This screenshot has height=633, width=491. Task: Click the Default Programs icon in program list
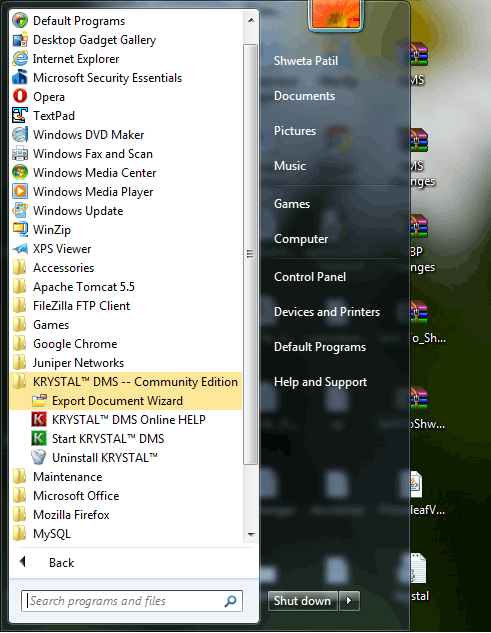click(x=20, y=21)
